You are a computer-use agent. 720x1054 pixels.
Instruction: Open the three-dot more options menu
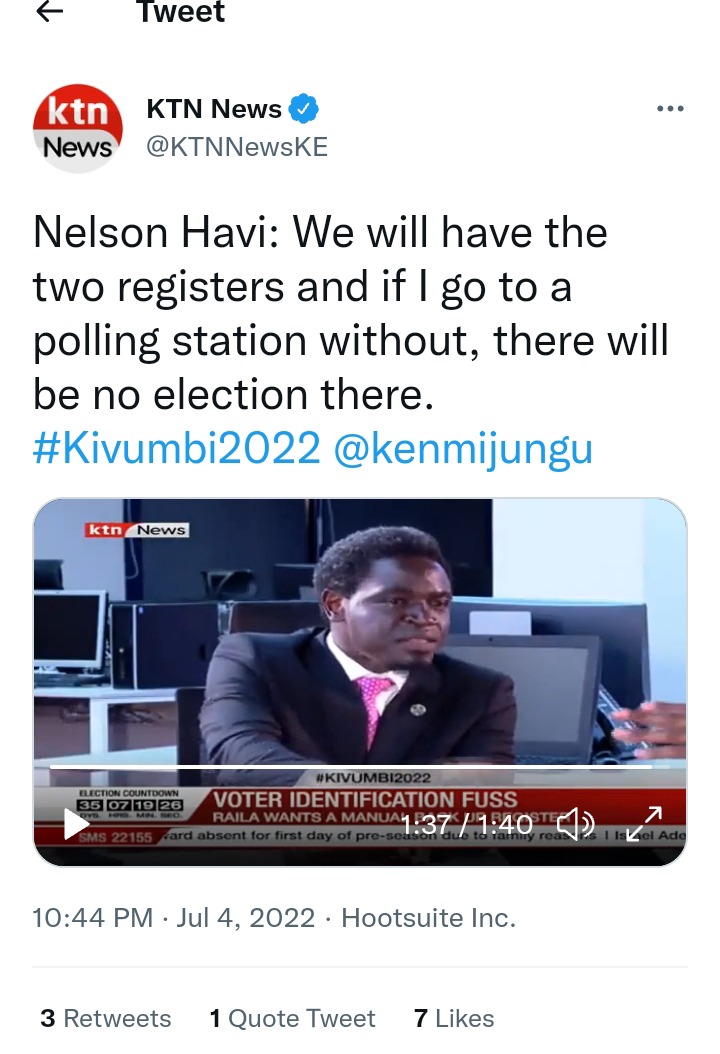click(670, 108)
